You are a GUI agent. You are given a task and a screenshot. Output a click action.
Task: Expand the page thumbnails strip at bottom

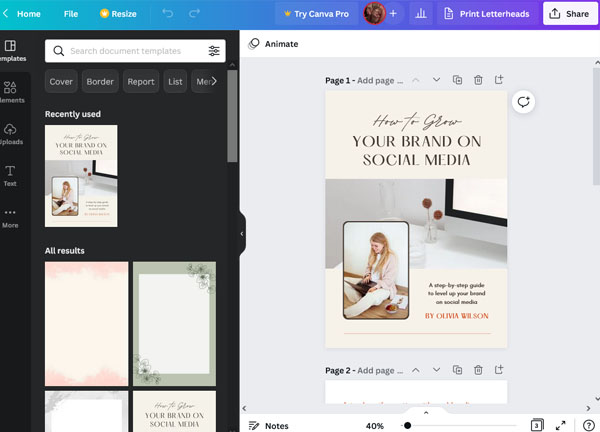(x=426, y=412)
